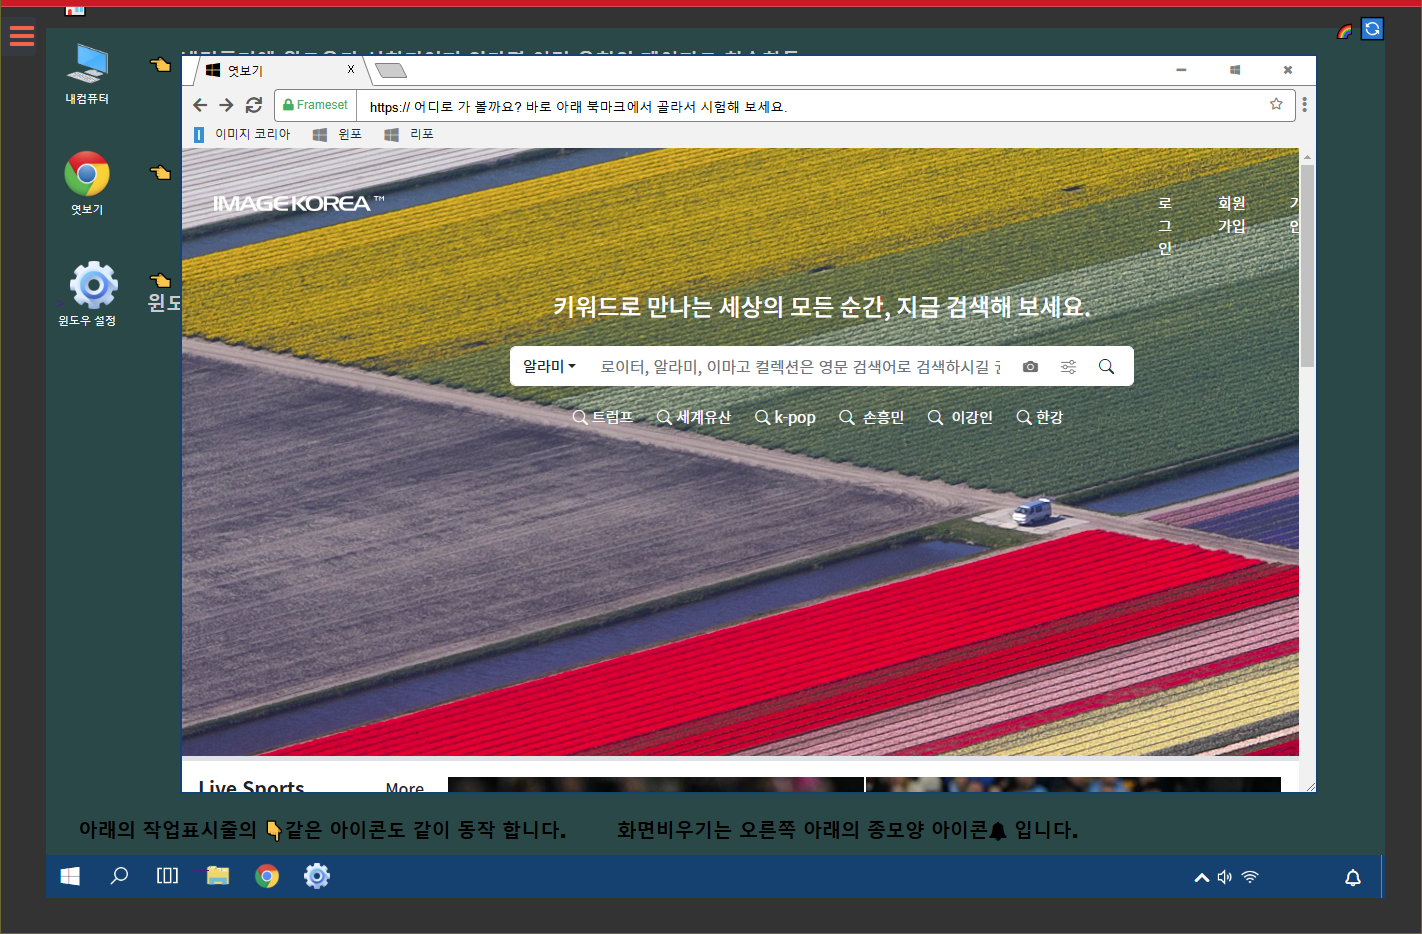Click the page vertical scrollbar thumb

click(1307, 265)
